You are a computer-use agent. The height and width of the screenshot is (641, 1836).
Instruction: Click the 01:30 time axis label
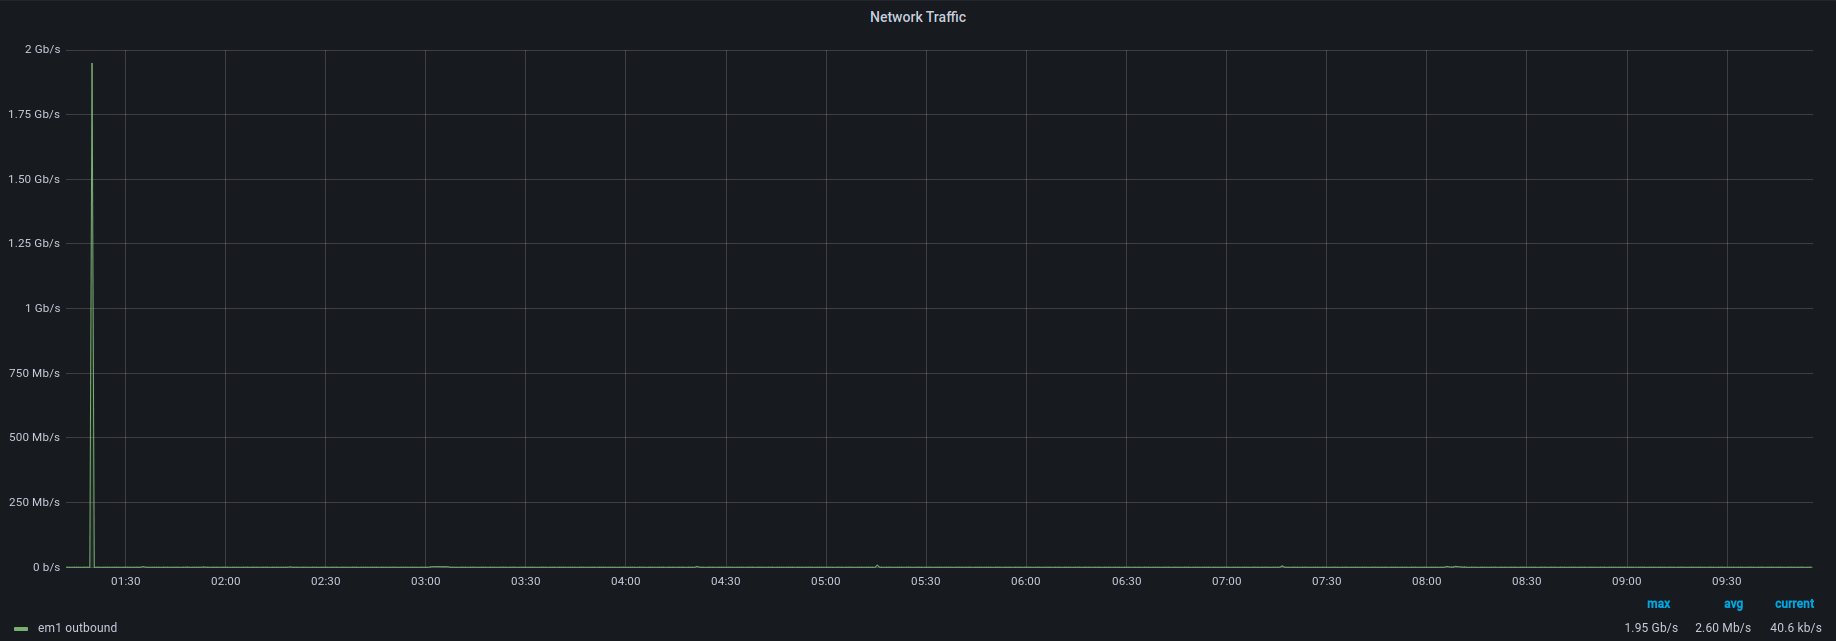125,581
